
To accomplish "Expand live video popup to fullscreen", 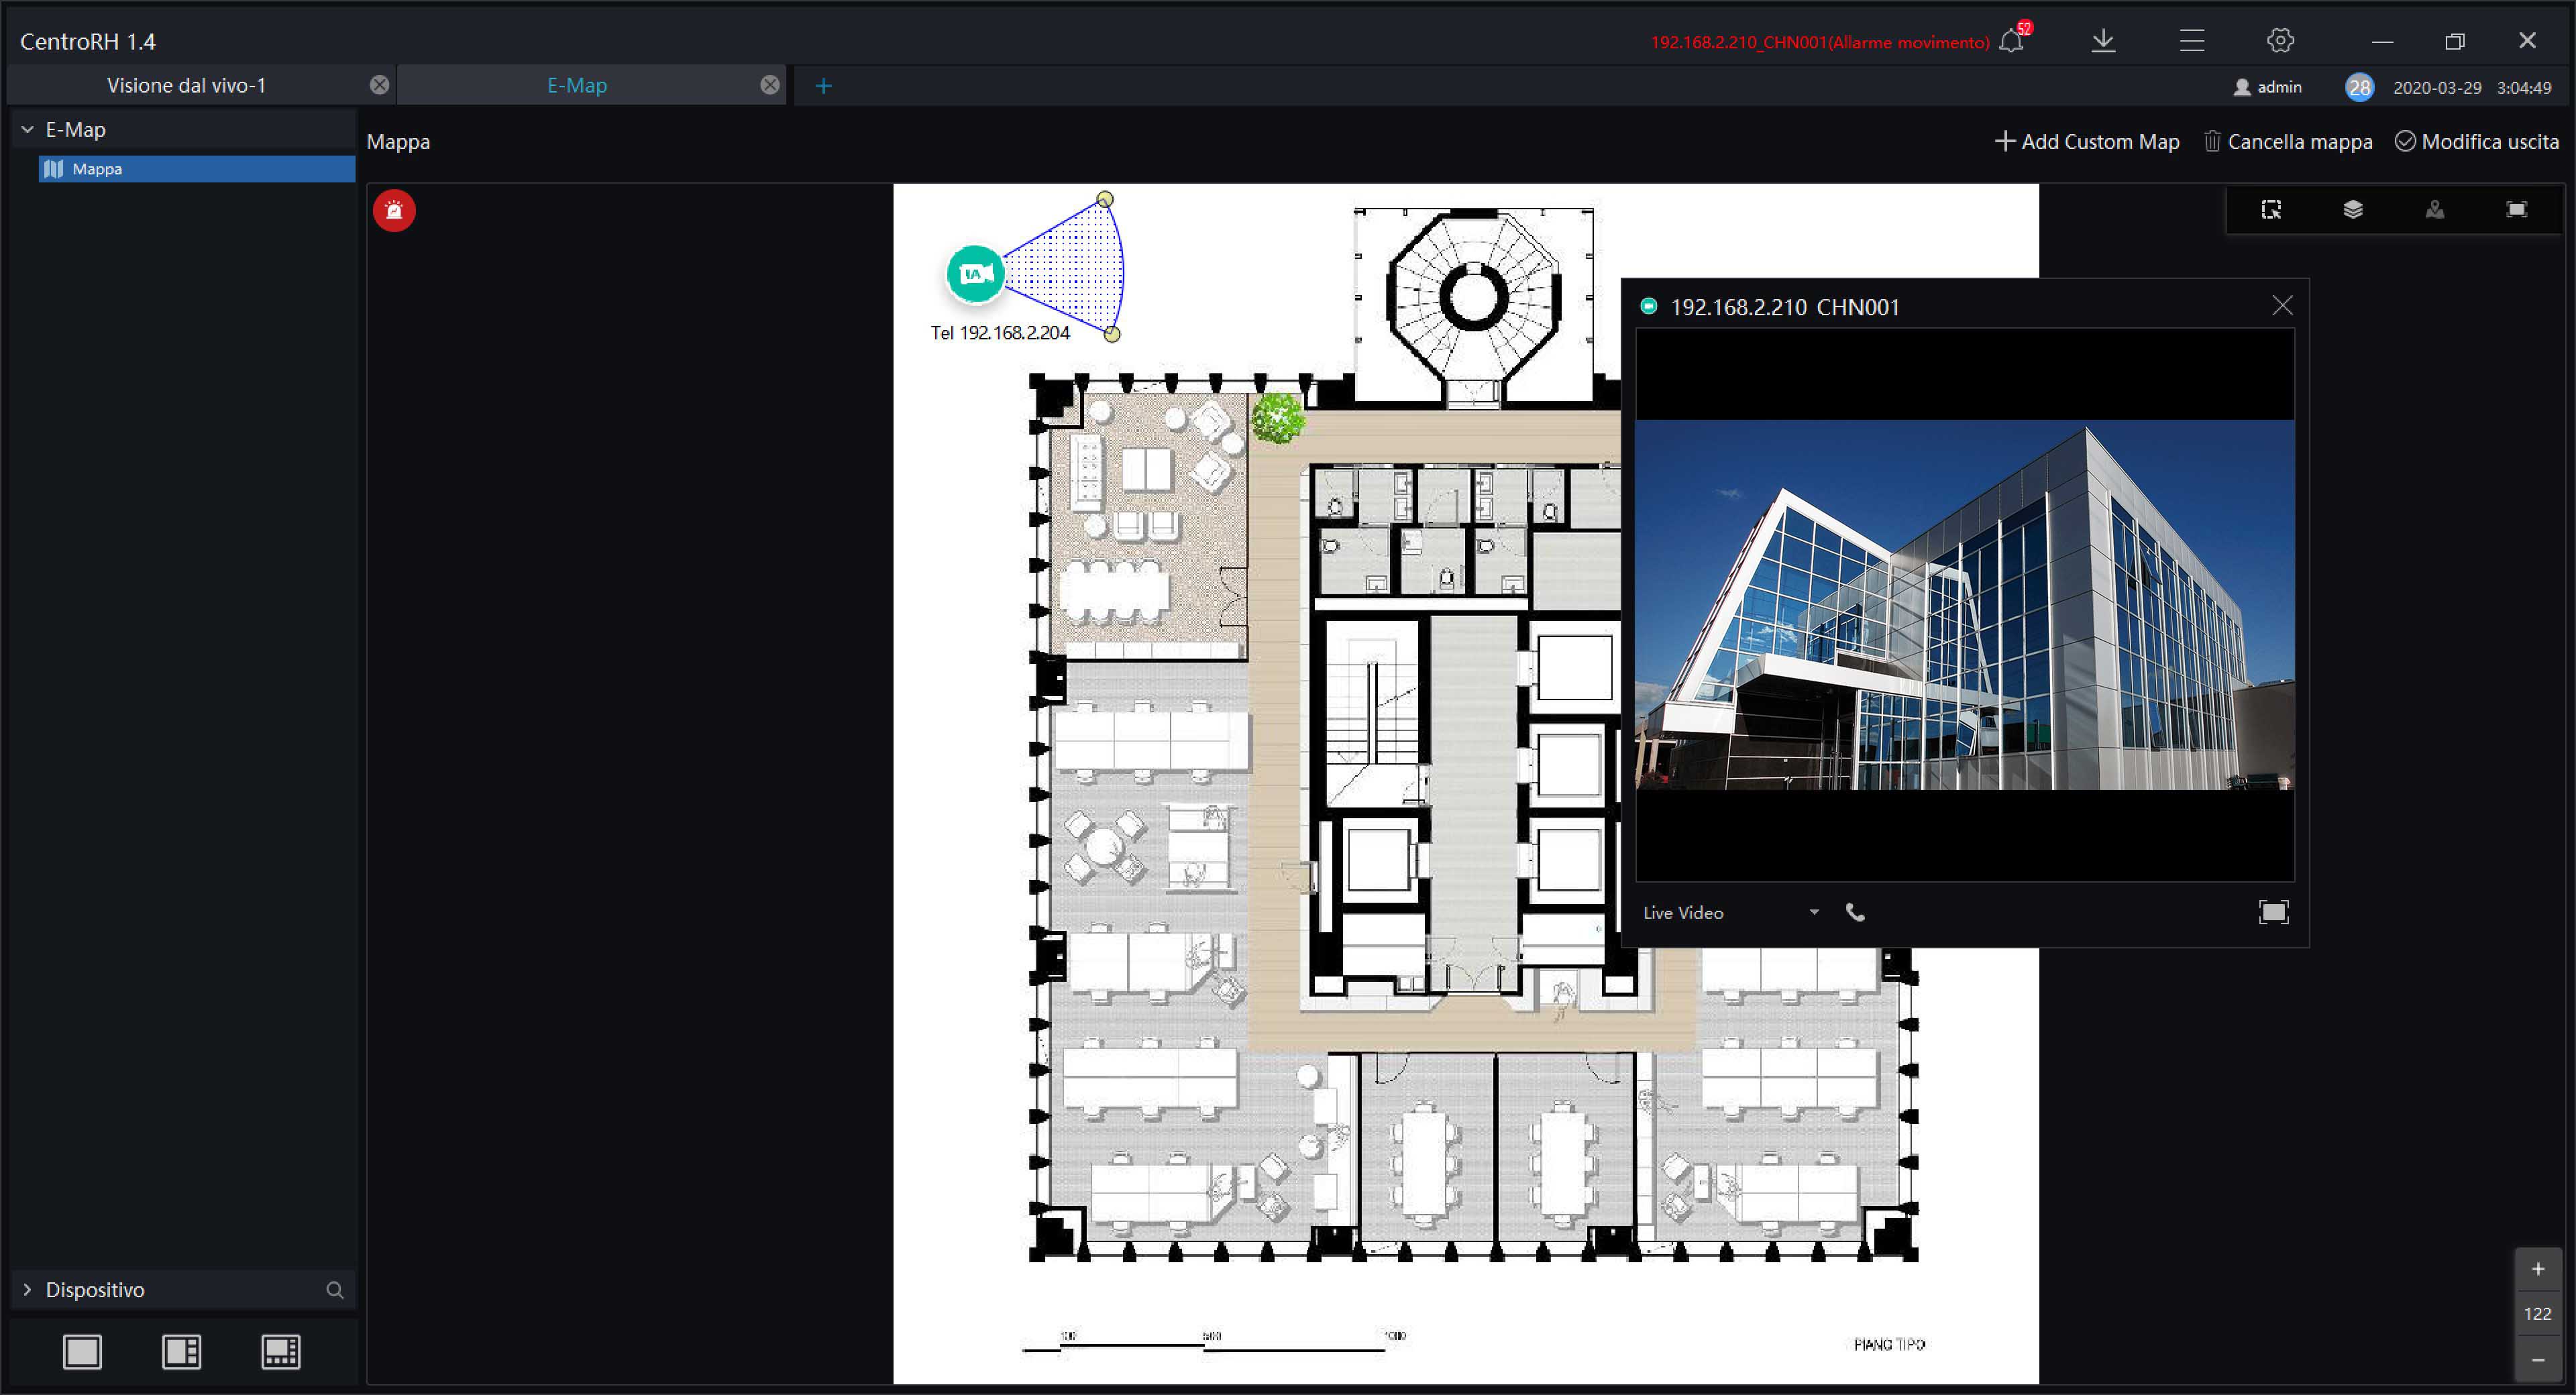I will tap(2273, 912).
